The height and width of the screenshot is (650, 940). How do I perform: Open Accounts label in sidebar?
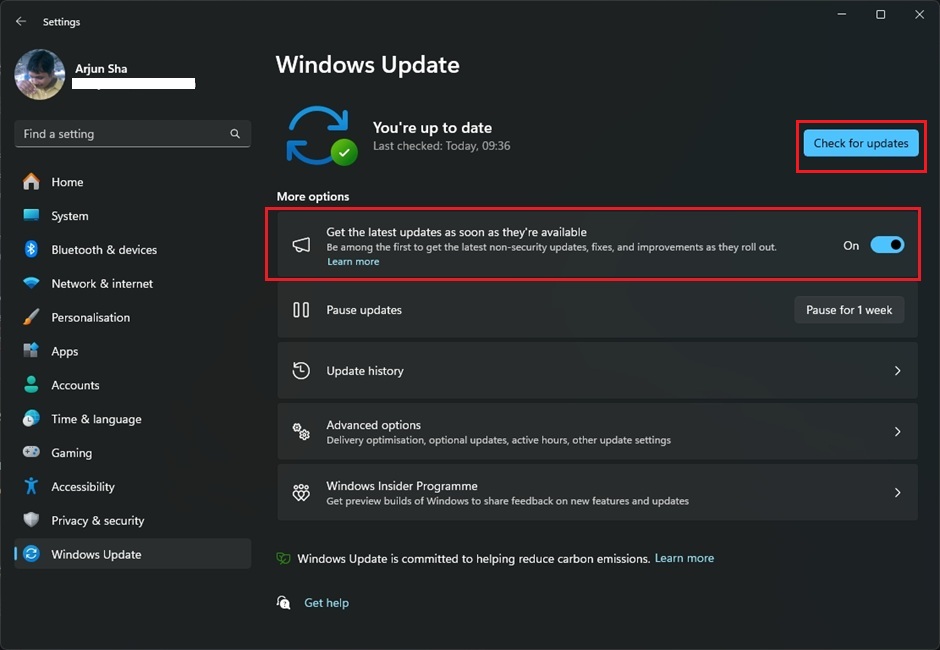point(76,385)
